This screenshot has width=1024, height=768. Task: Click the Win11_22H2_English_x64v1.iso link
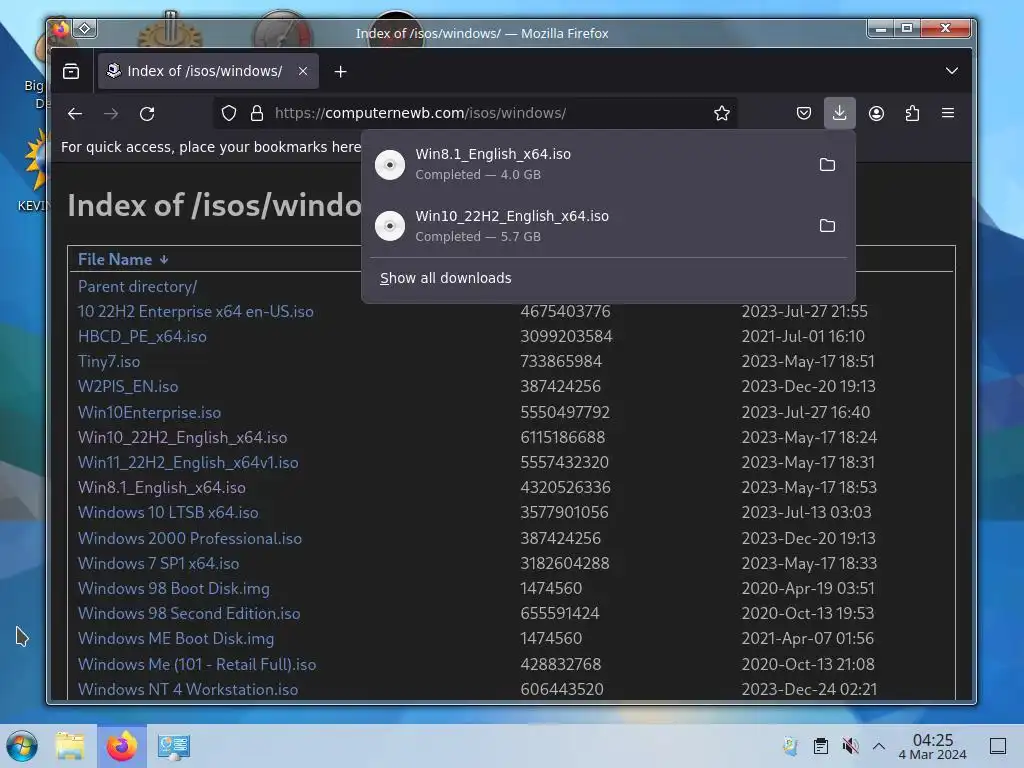pos(188,462)
